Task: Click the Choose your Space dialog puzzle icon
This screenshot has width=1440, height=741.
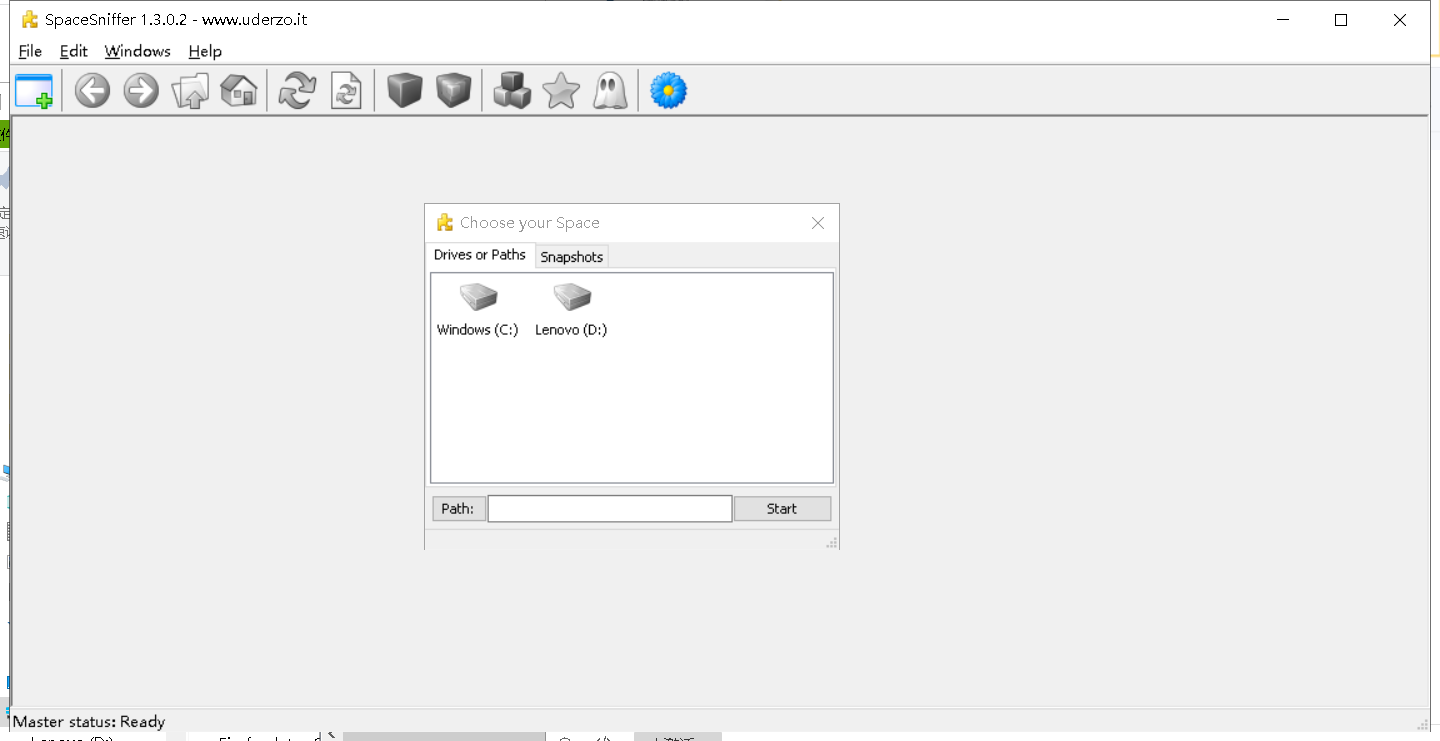Action: tap(445, 222)
